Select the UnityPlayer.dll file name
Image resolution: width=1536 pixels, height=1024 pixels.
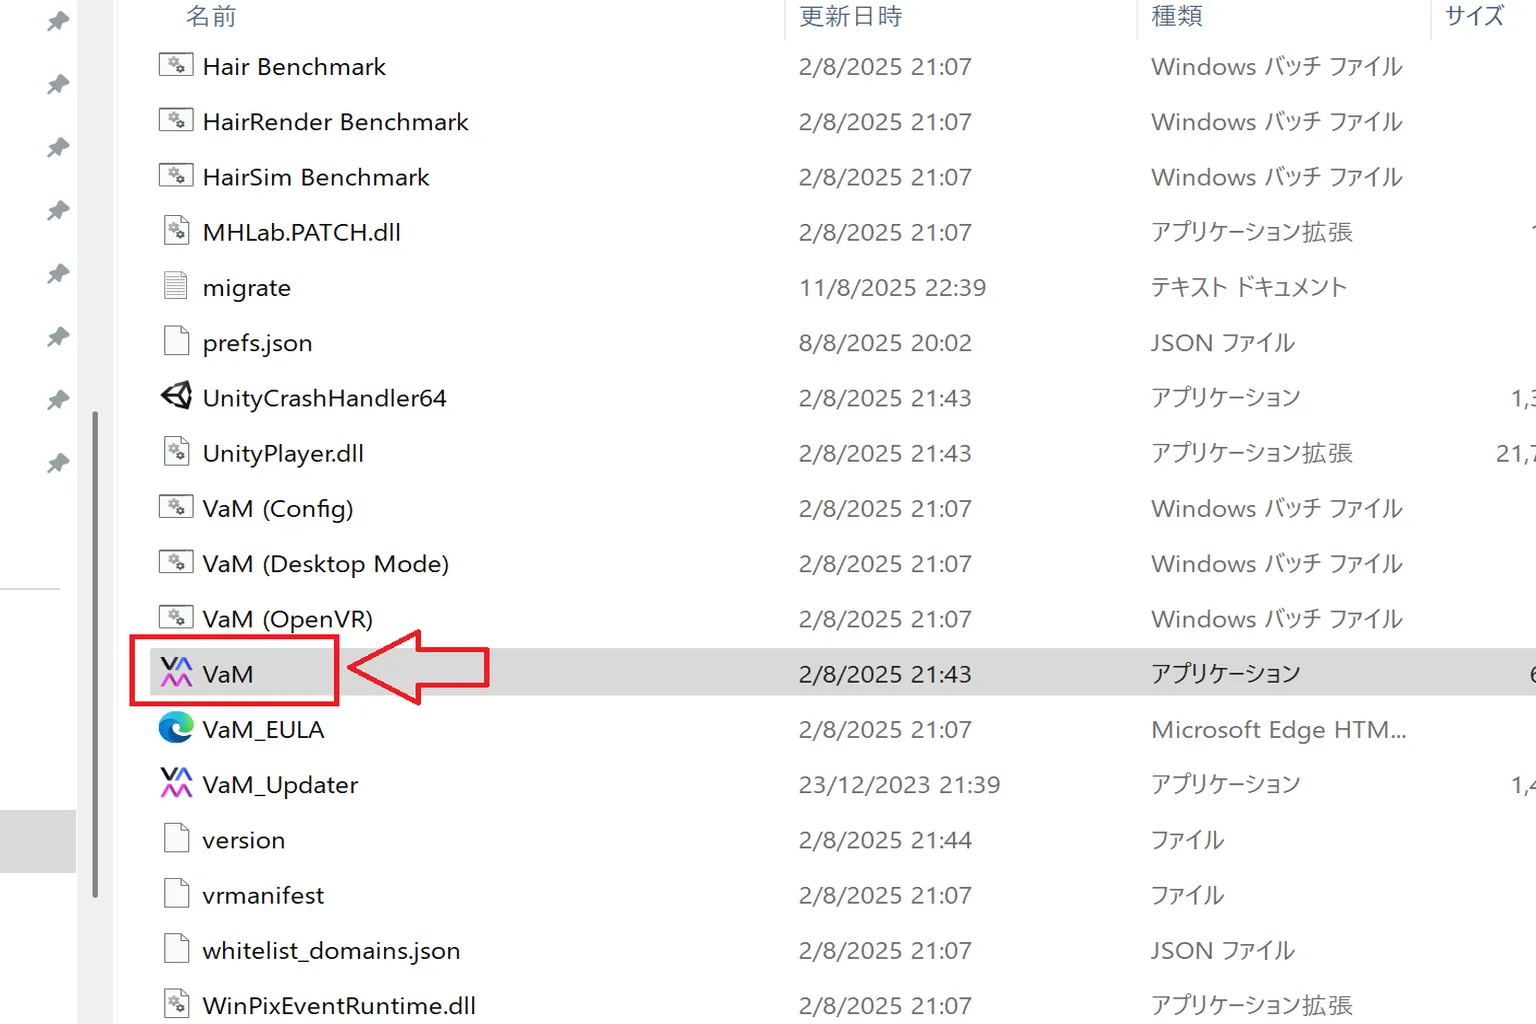[x=283, y=453]
